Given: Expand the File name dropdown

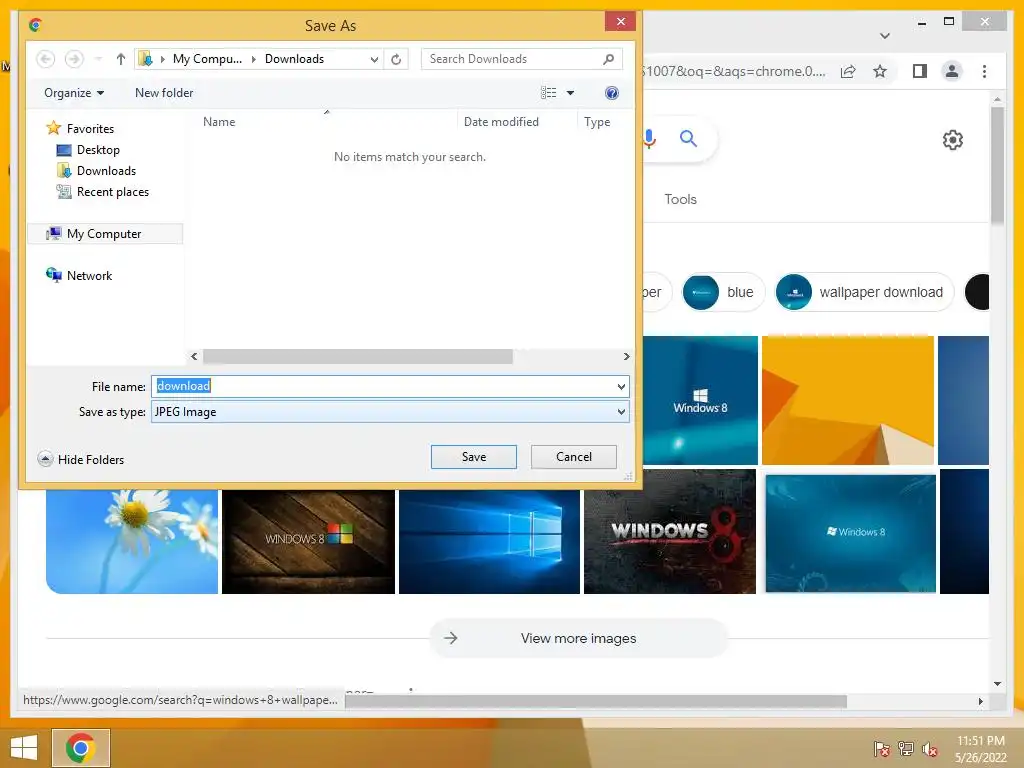Looking at the screenshot, I should pos(621,387).
